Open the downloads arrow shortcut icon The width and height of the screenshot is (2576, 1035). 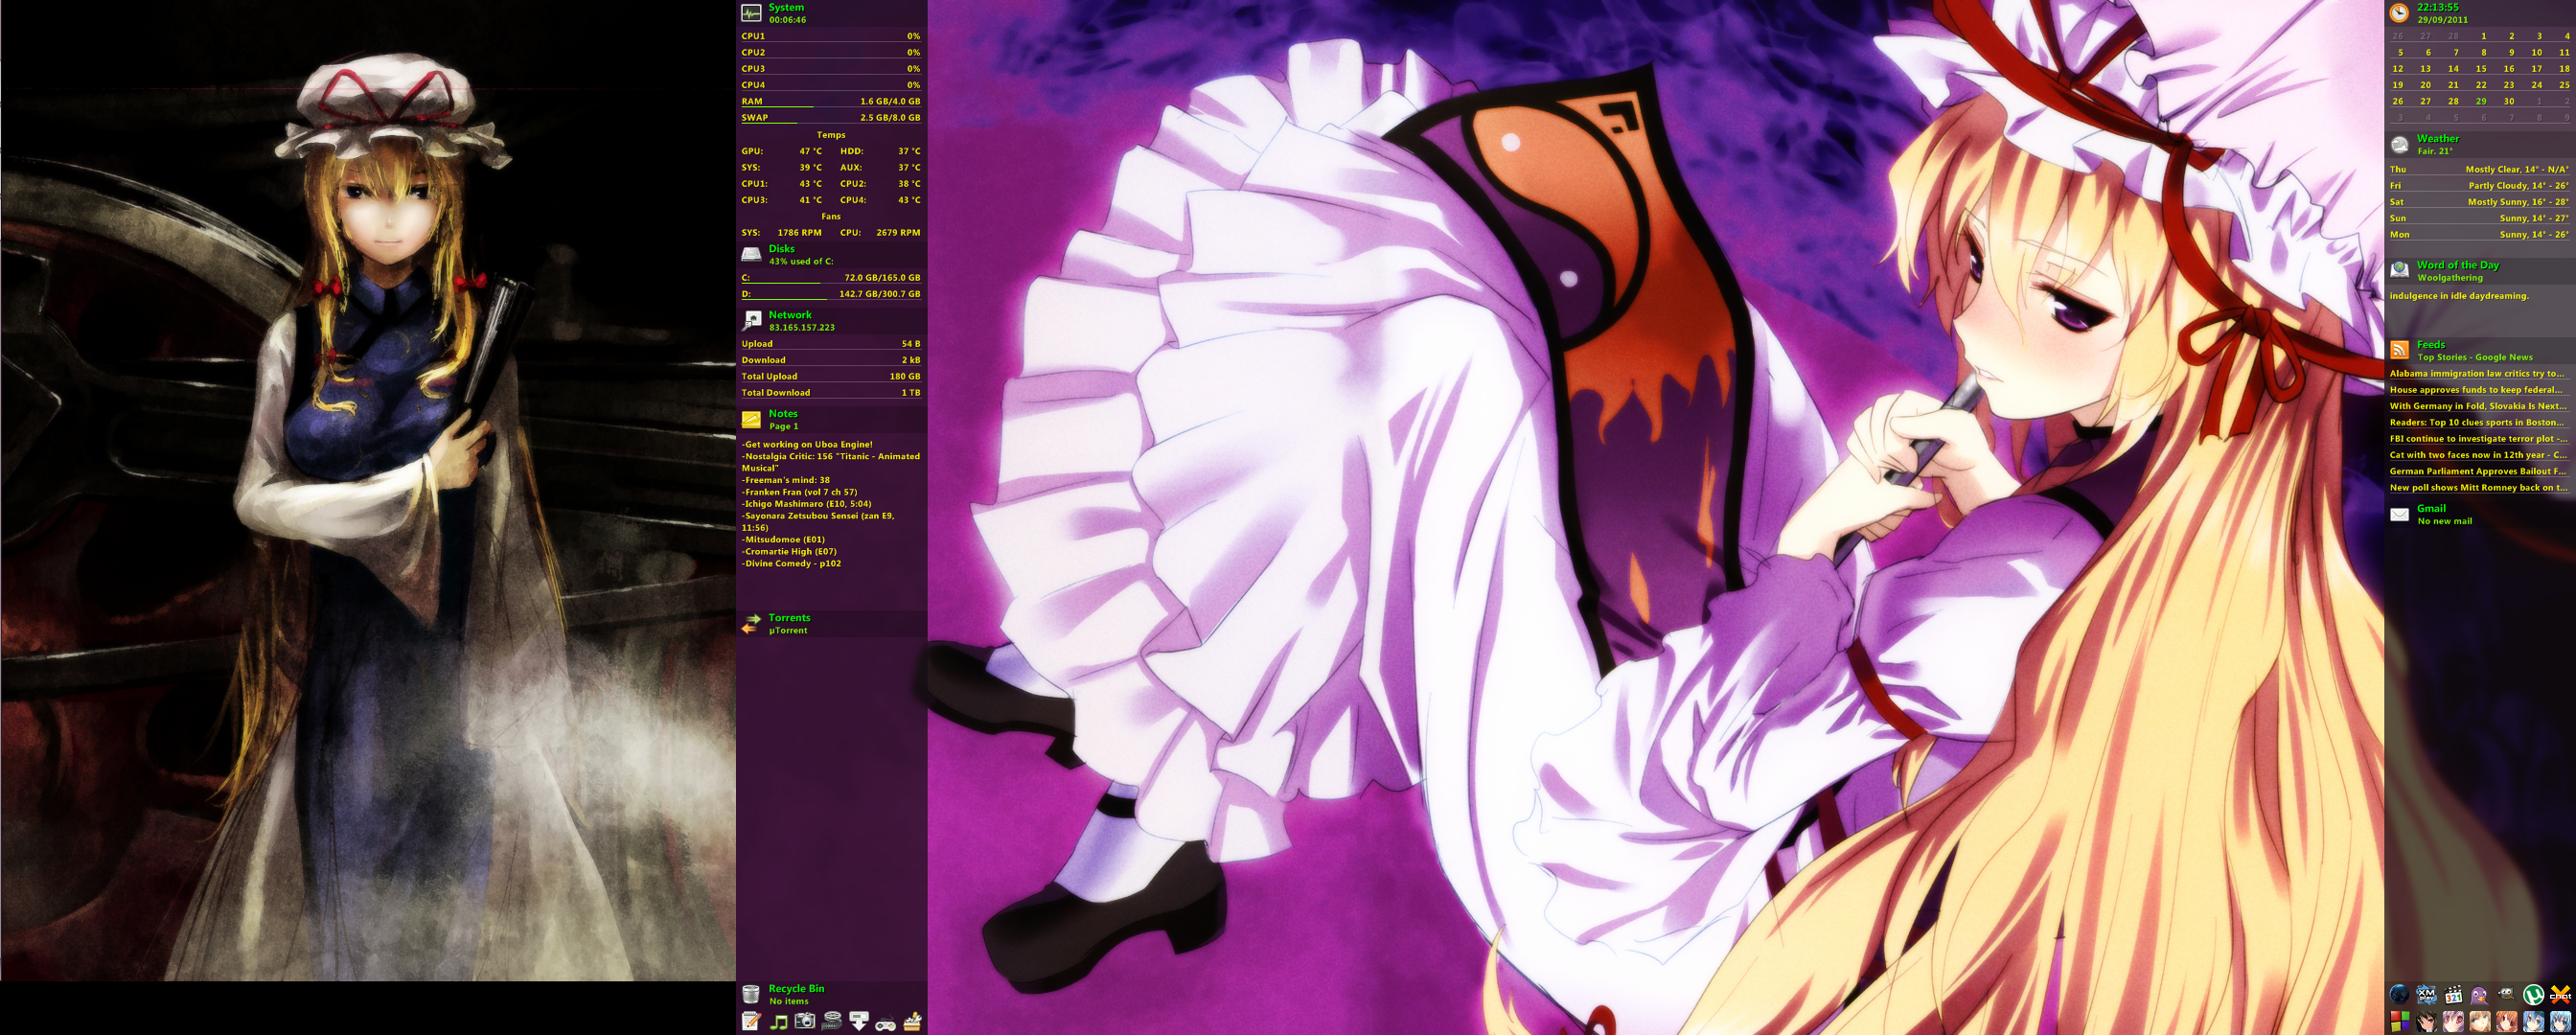point(859,1021)
